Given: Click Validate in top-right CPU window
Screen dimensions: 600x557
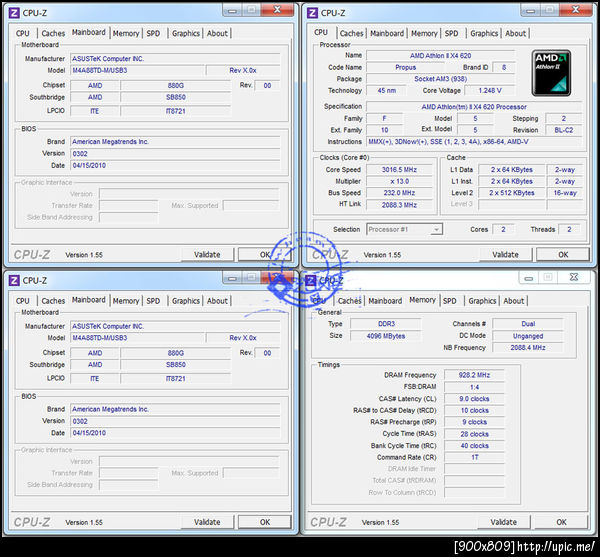Looking at the screenshot, I should tap(505, 255).
